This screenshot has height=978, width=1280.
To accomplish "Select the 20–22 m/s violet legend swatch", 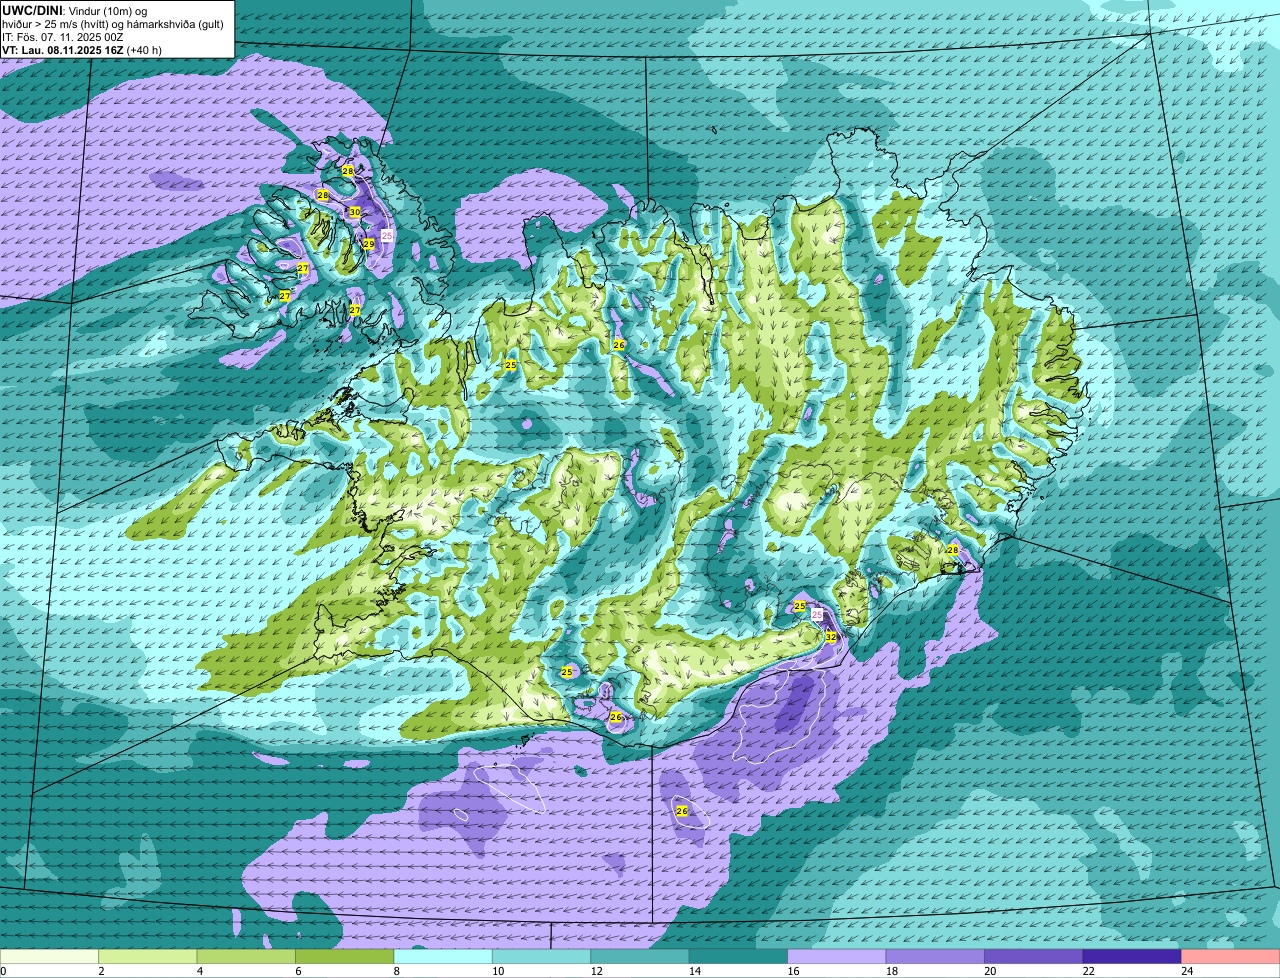I will pyautogui.click(x=1035, y=957).
